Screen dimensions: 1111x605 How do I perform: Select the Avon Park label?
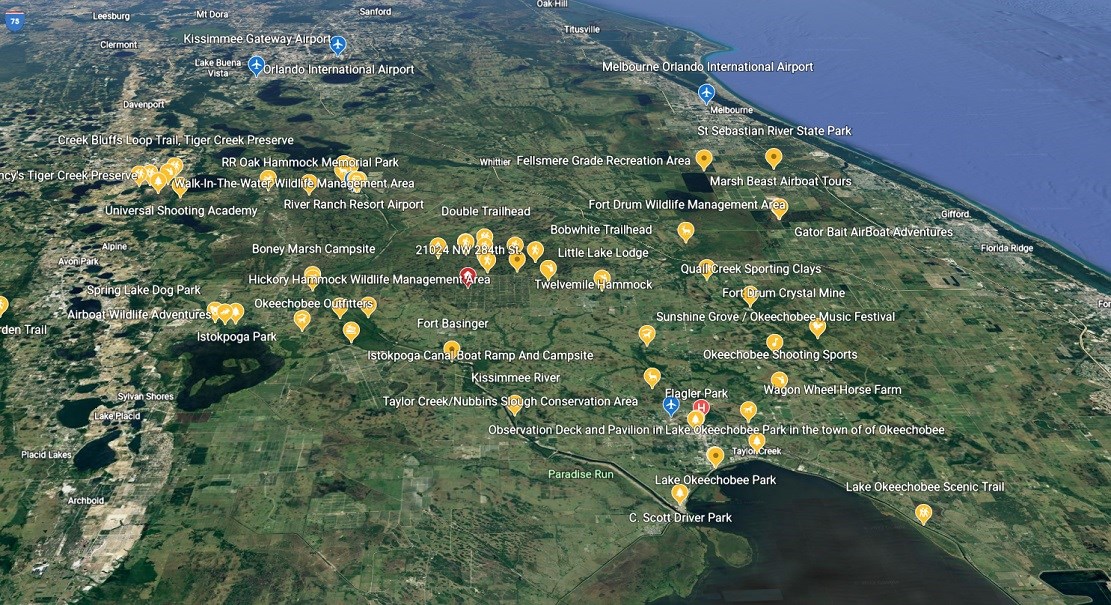point(79,261)
